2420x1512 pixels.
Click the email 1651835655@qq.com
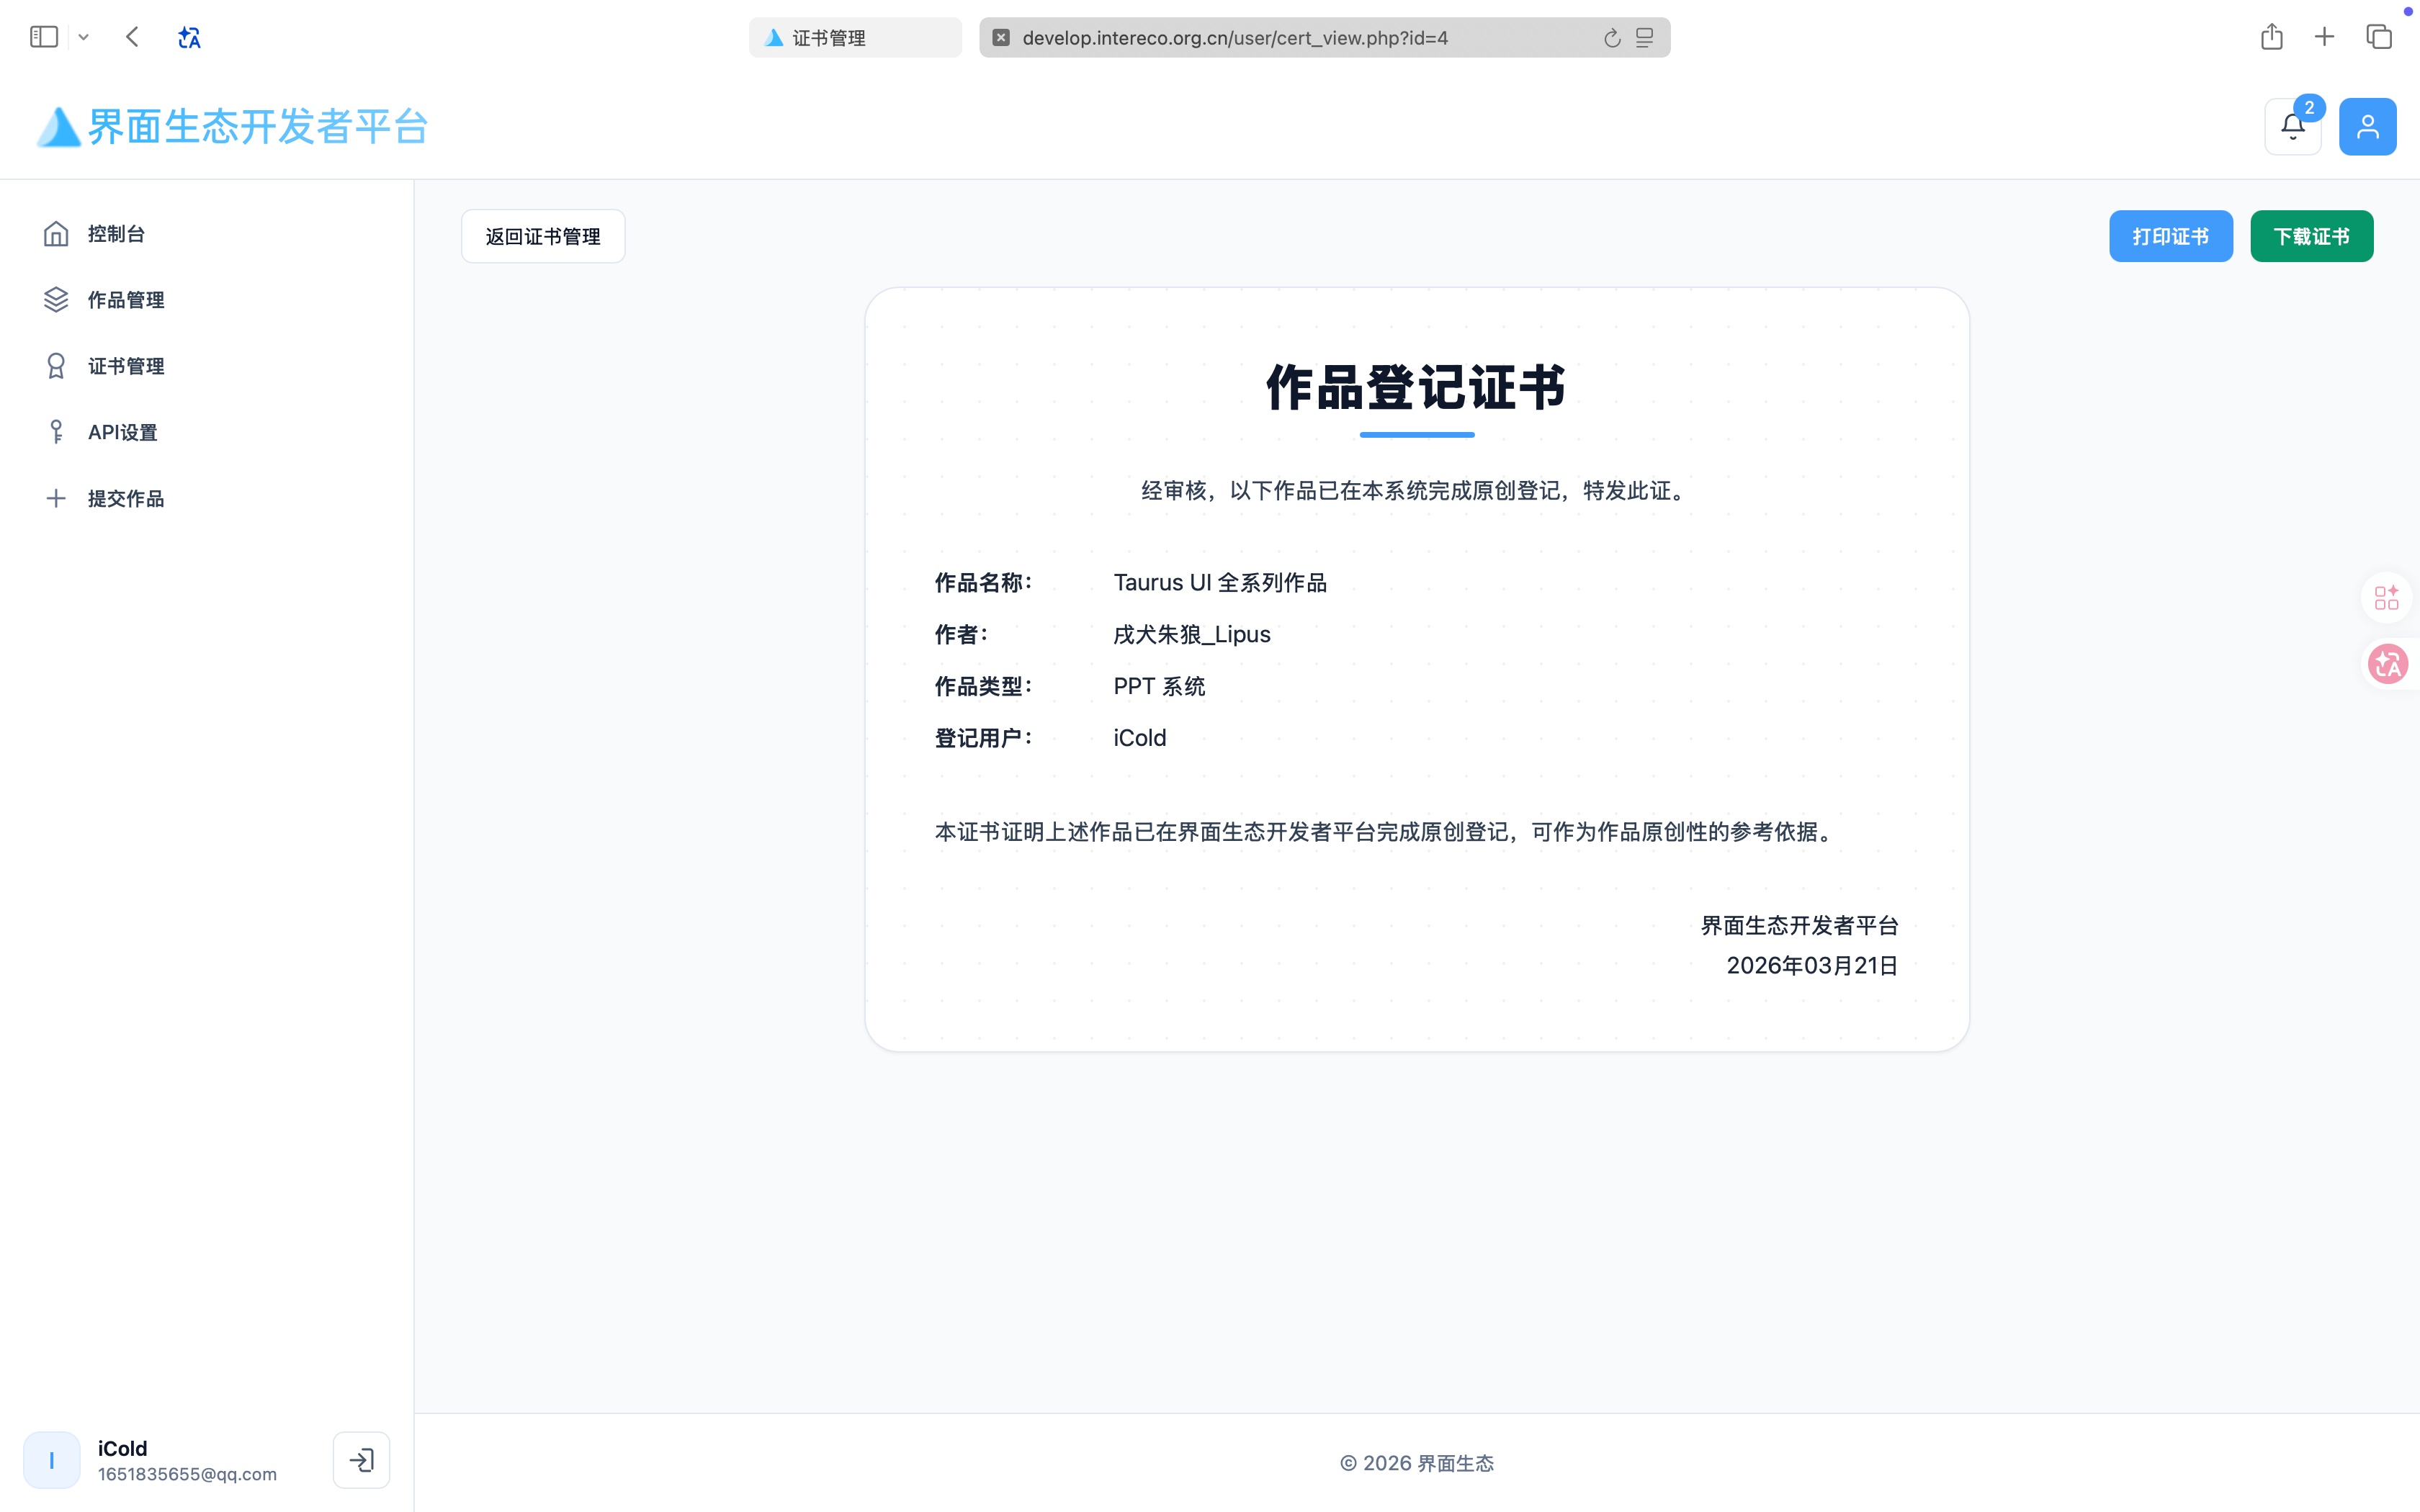[187, 1474]
